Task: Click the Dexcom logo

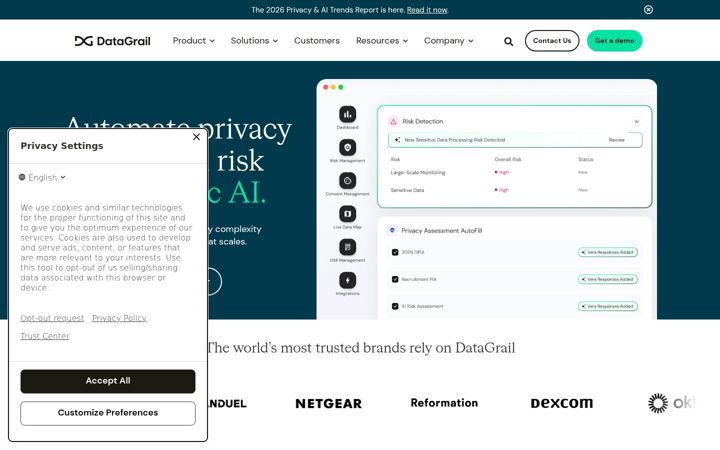Action: click(562, 403)
